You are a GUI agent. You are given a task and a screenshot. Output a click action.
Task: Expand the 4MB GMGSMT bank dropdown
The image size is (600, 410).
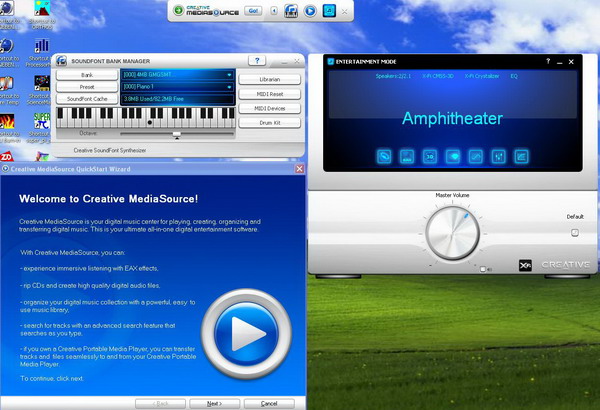229,75
